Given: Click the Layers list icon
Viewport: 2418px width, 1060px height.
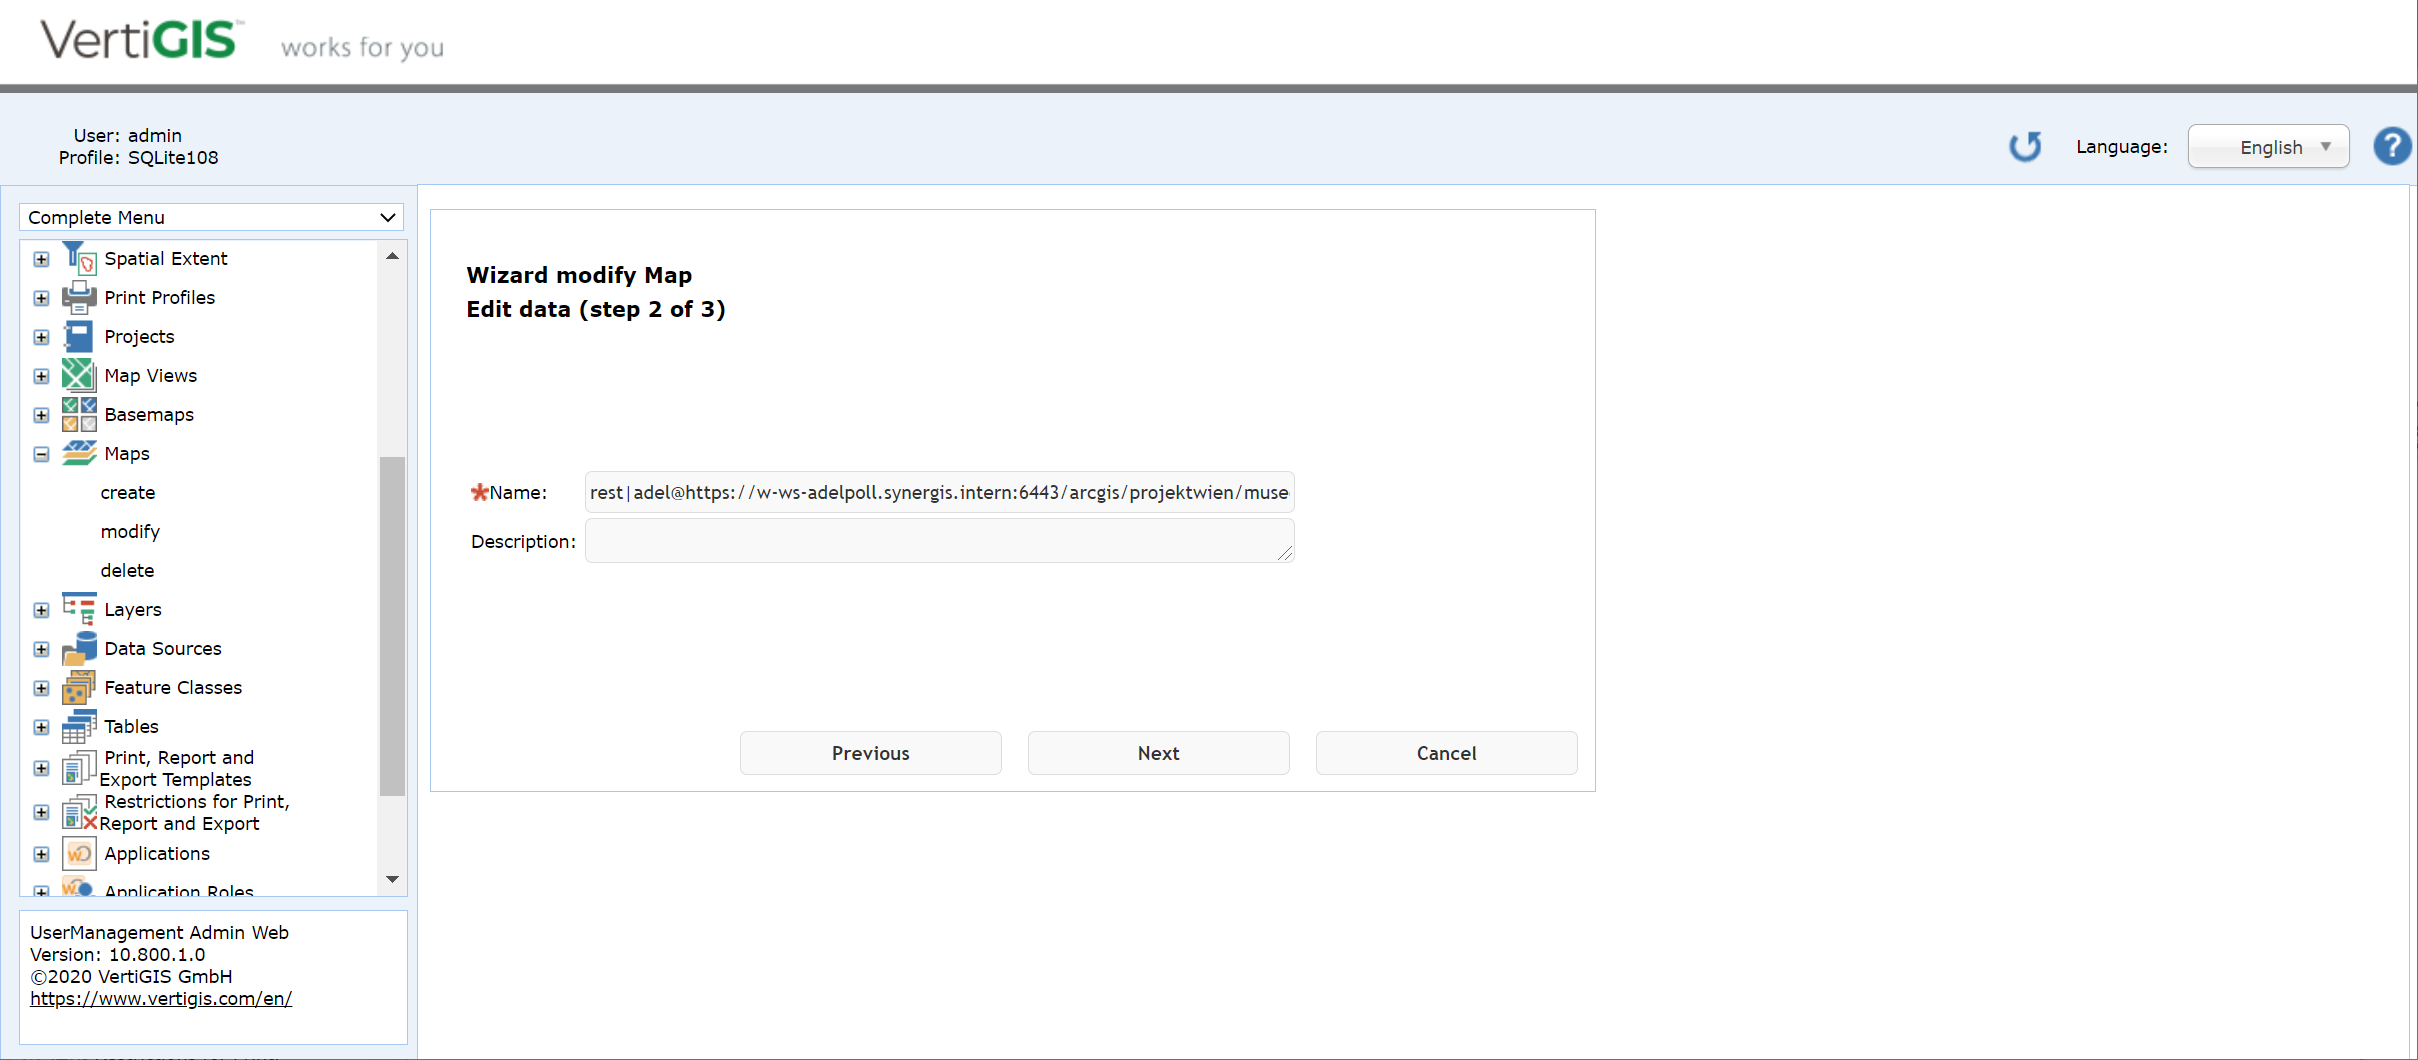Looking at the screenshot, I should point(79,609).
